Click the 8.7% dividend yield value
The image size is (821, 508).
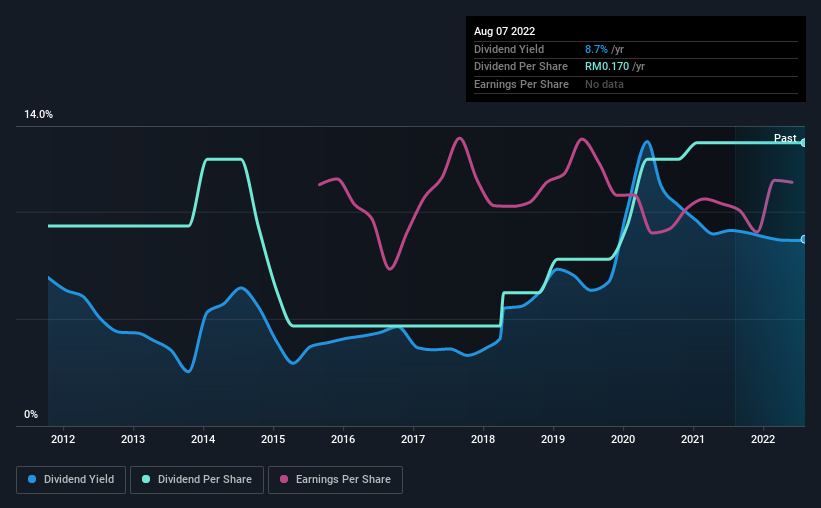596,49
